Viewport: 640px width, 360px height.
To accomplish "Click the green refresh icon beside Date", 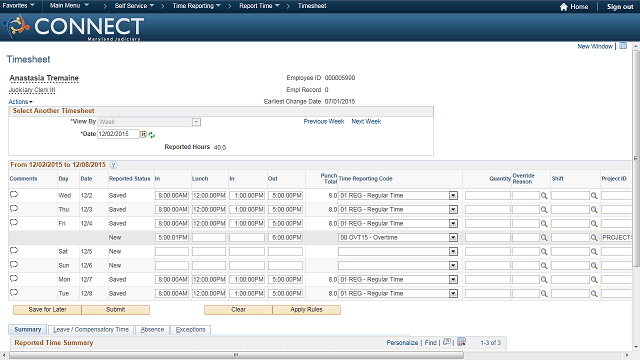I will [151, 135].
